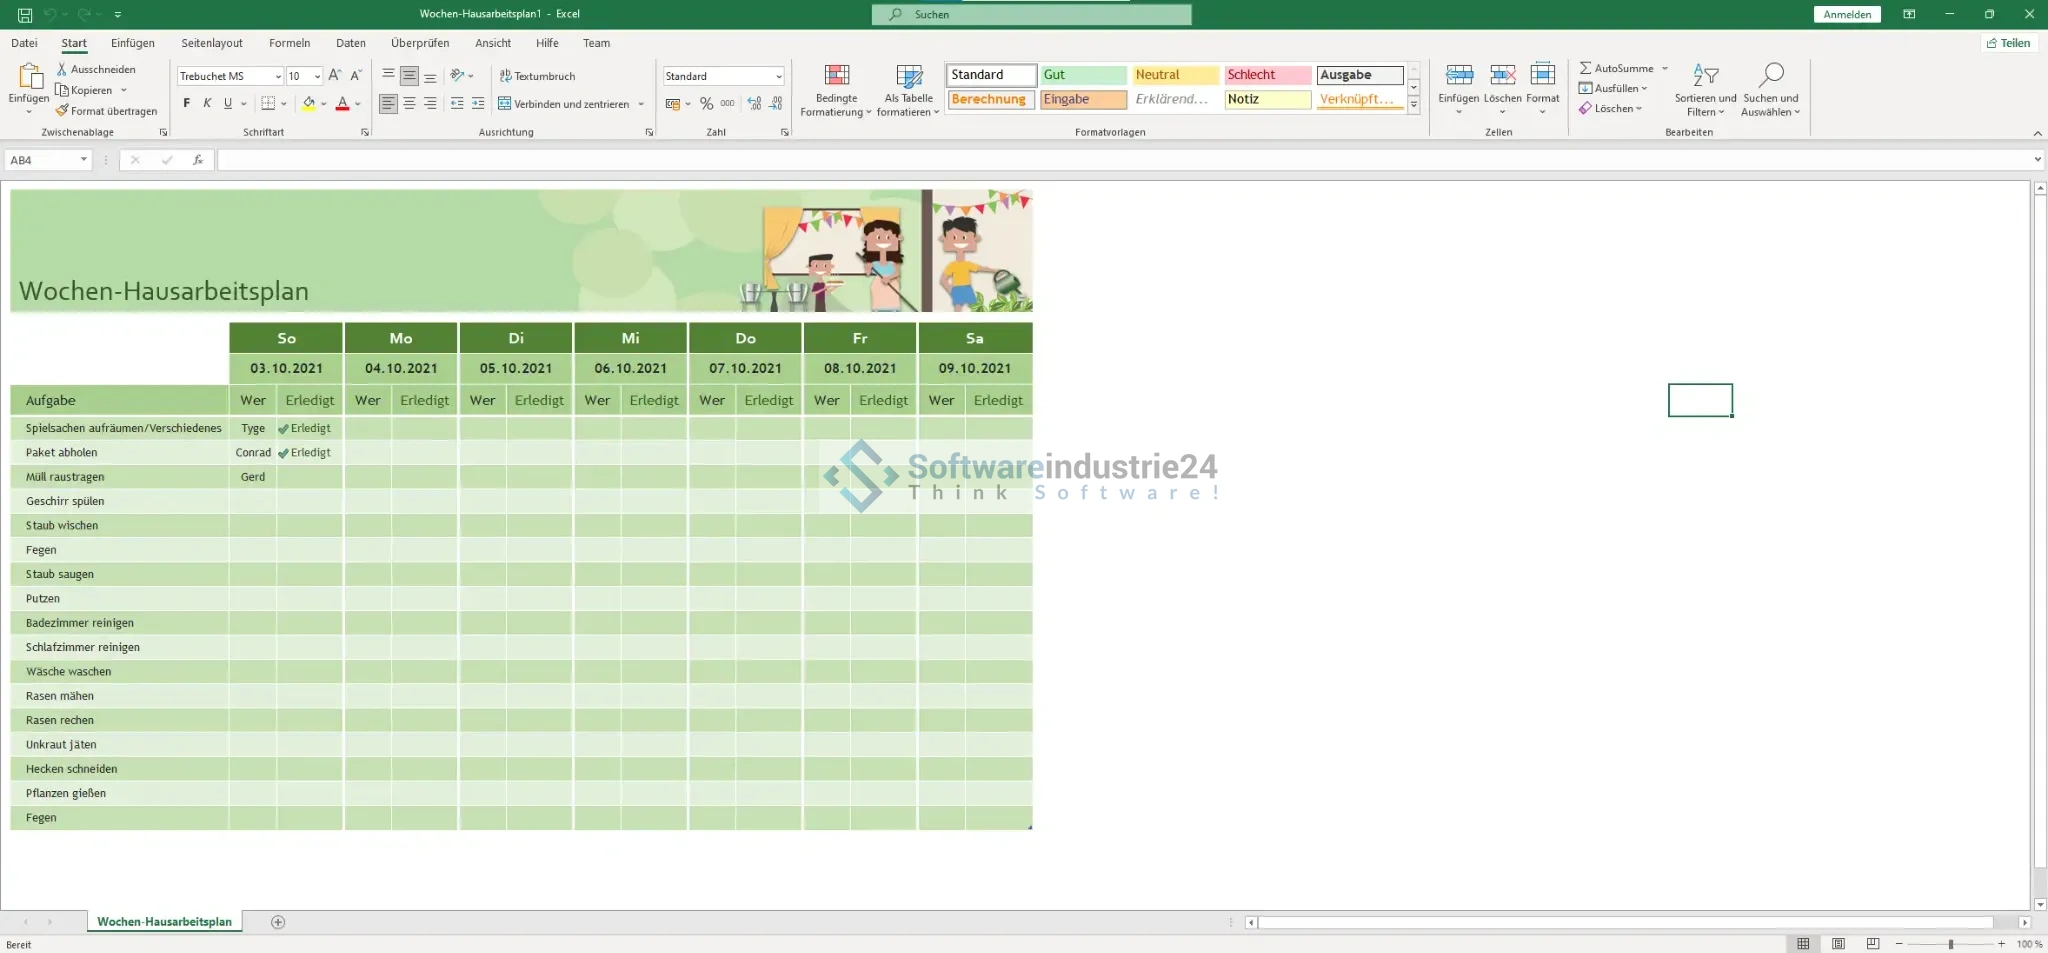Click the Format übertragen paintbrush
Viewport: 2048px width, 953px height.
click(63, 111)
